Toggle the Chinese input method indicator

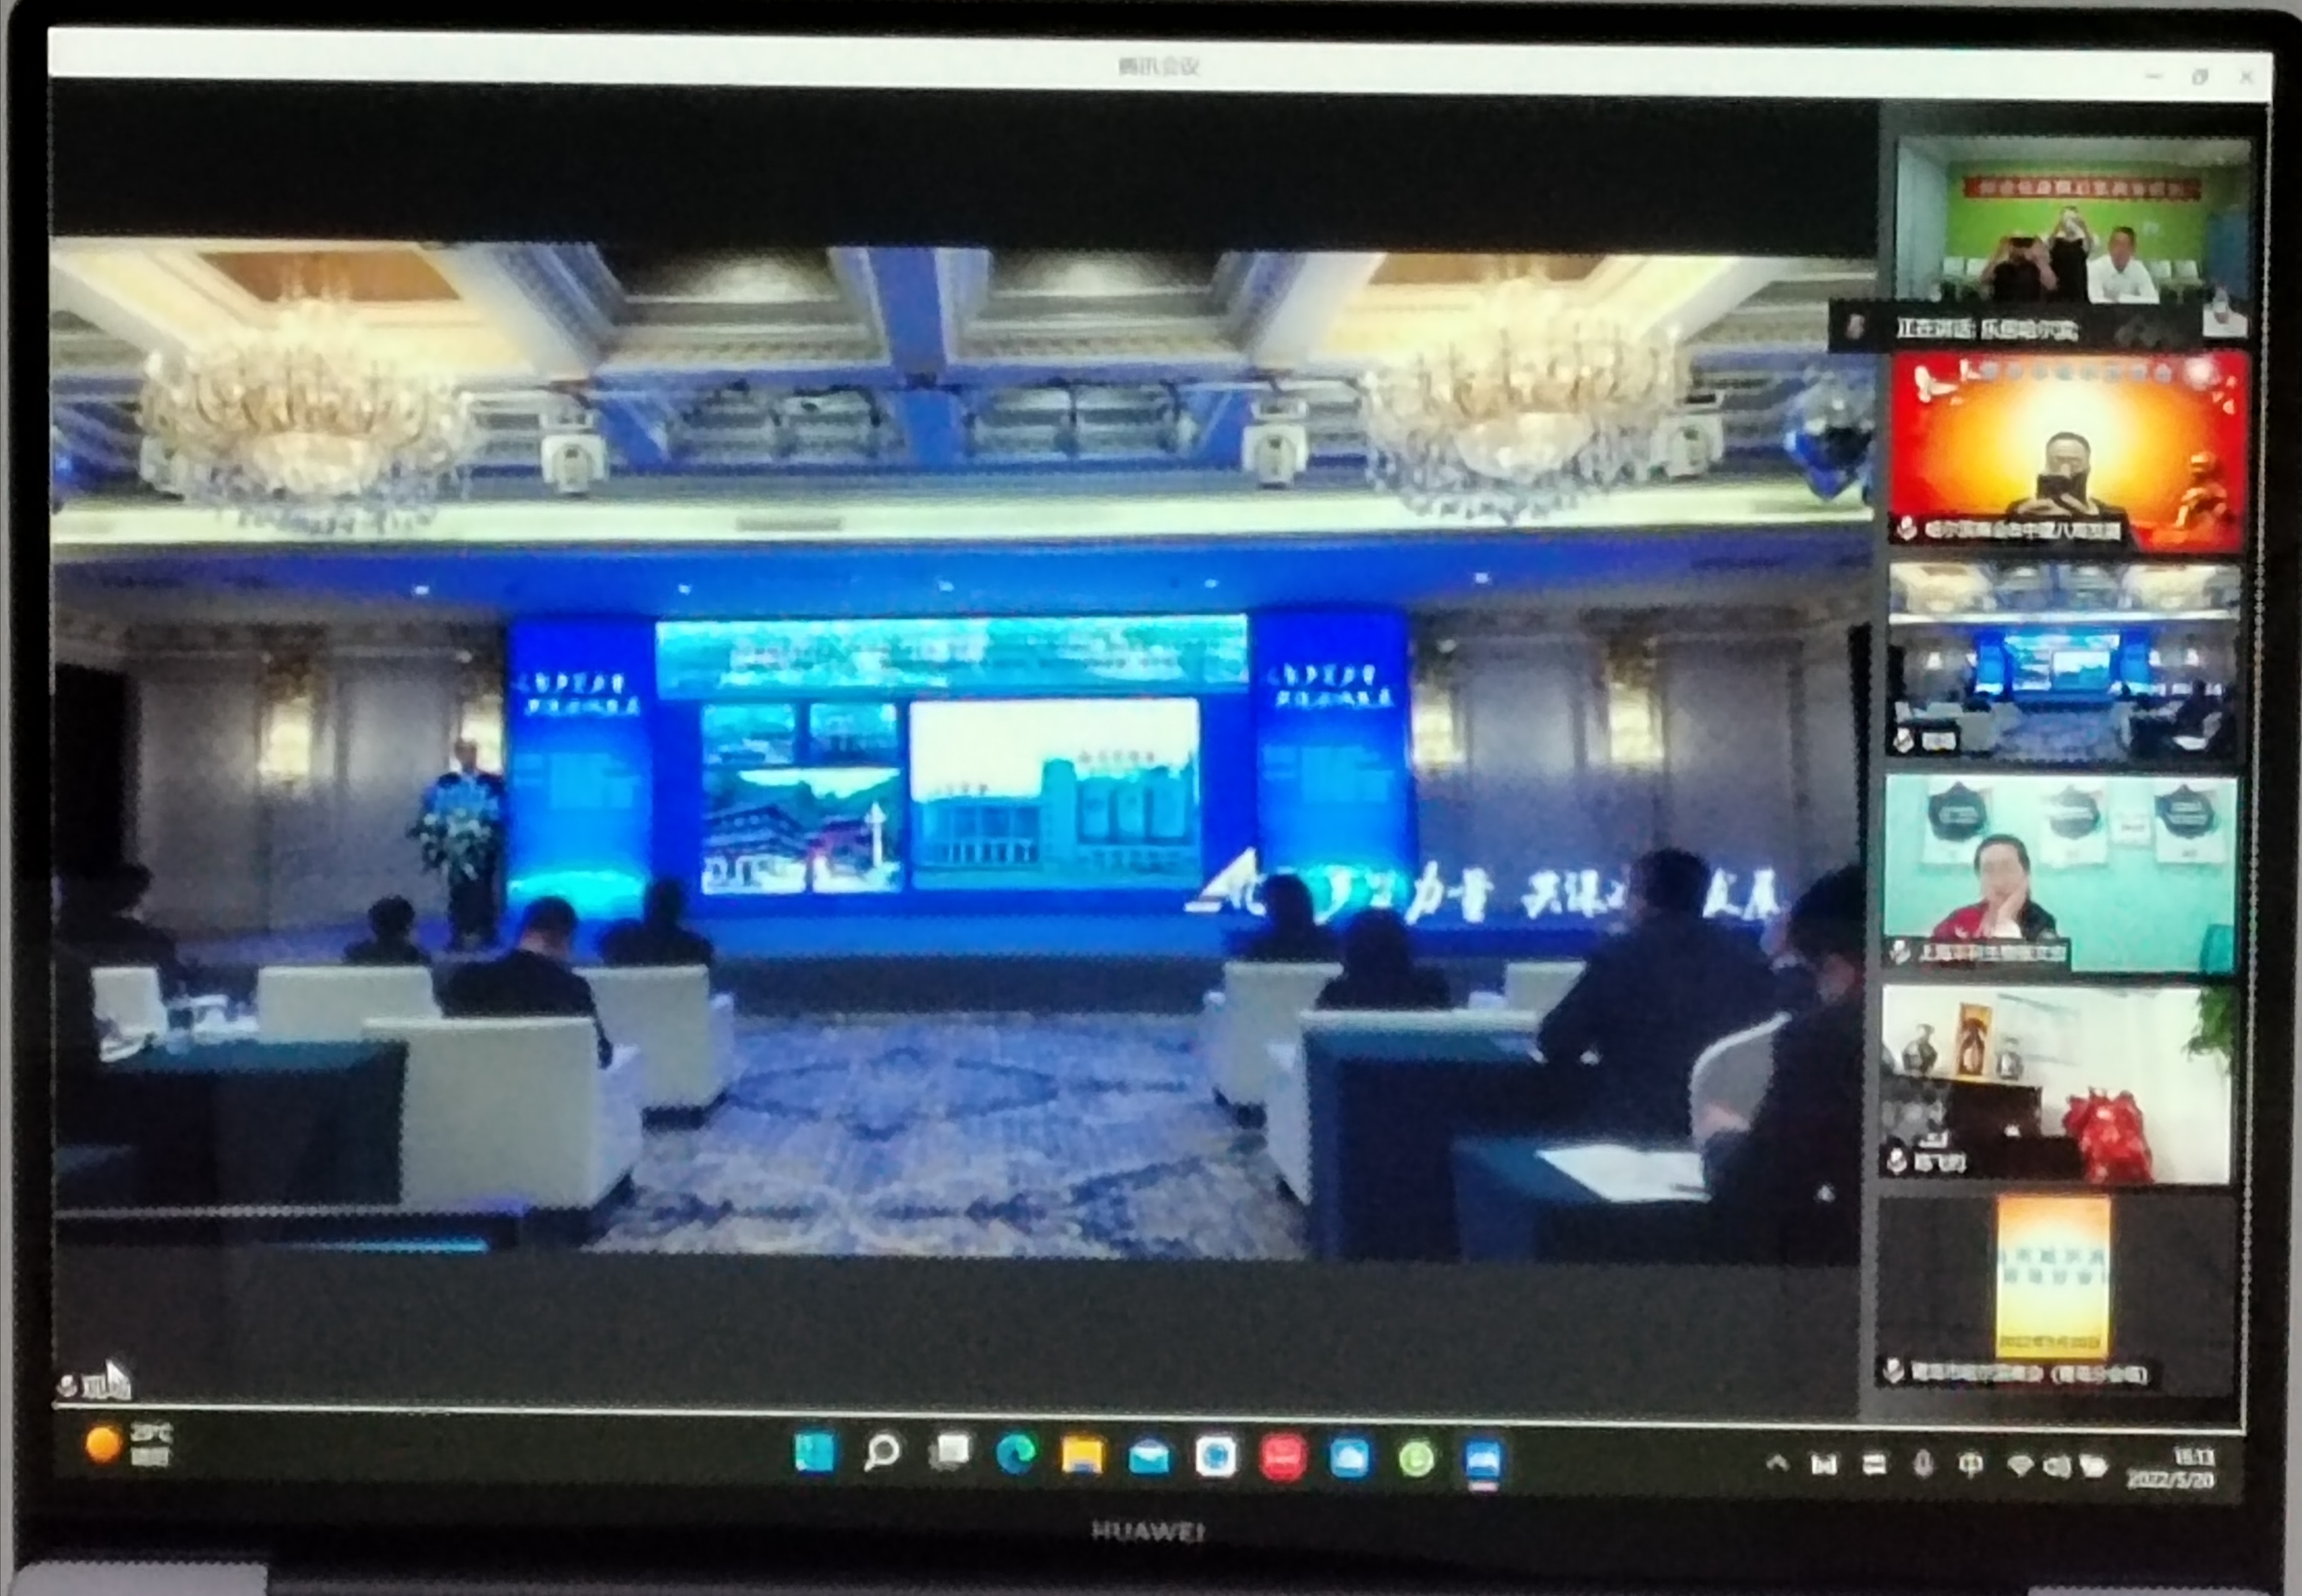(1970, 1465)
